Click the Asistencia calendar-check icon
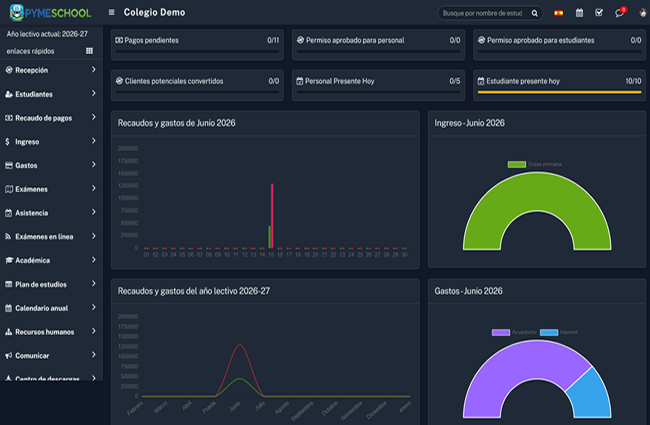Image resolution: width=650 pixels, height=425 pixels. [9, 213]
